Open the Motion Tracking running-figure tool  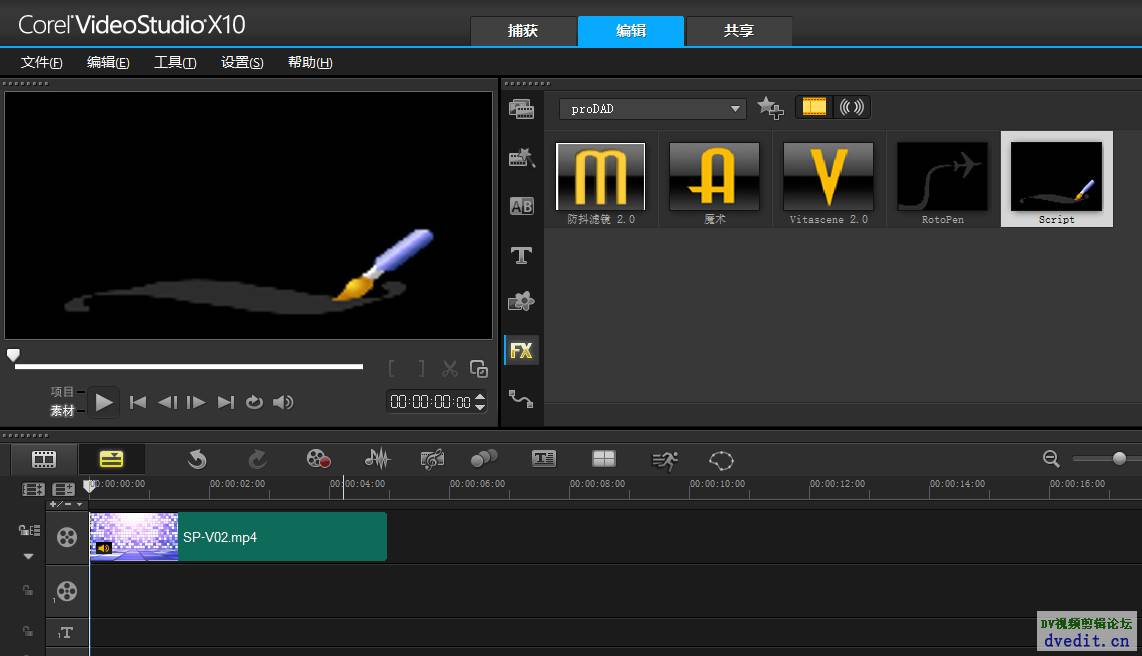(x=664, y=459)
